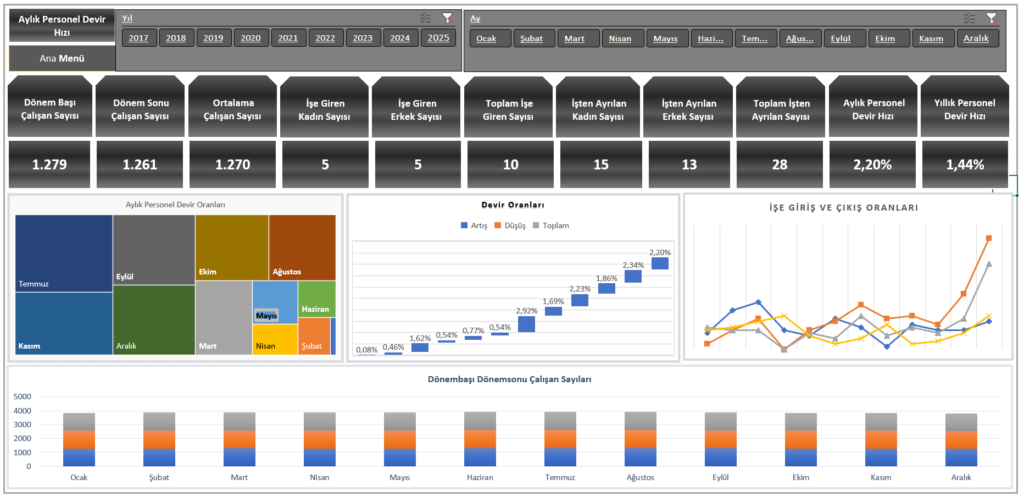
Task: Choose the Aralık month slicer button
Action: (x=978, y=39)
